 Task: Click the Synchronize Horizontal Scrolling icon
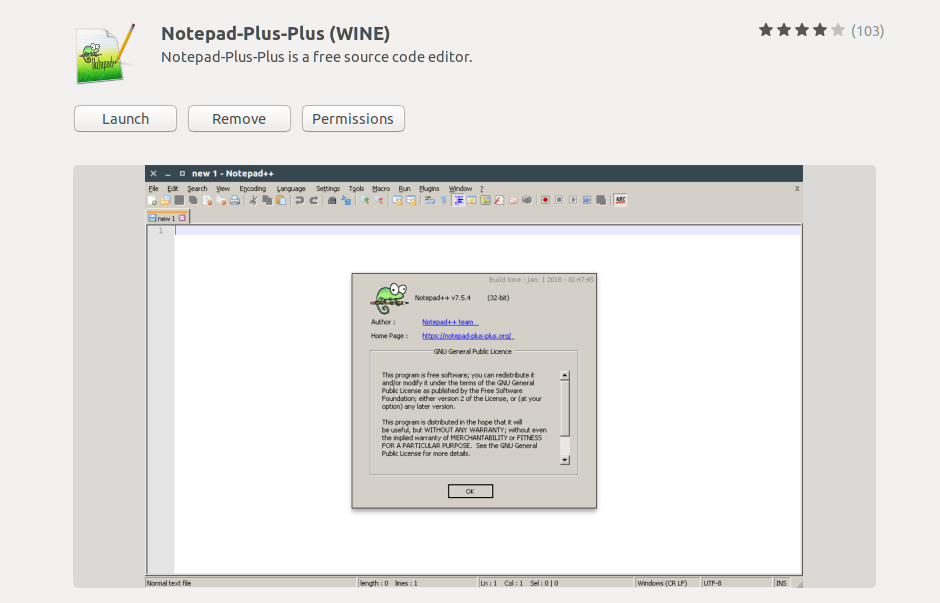coord(411,200)
